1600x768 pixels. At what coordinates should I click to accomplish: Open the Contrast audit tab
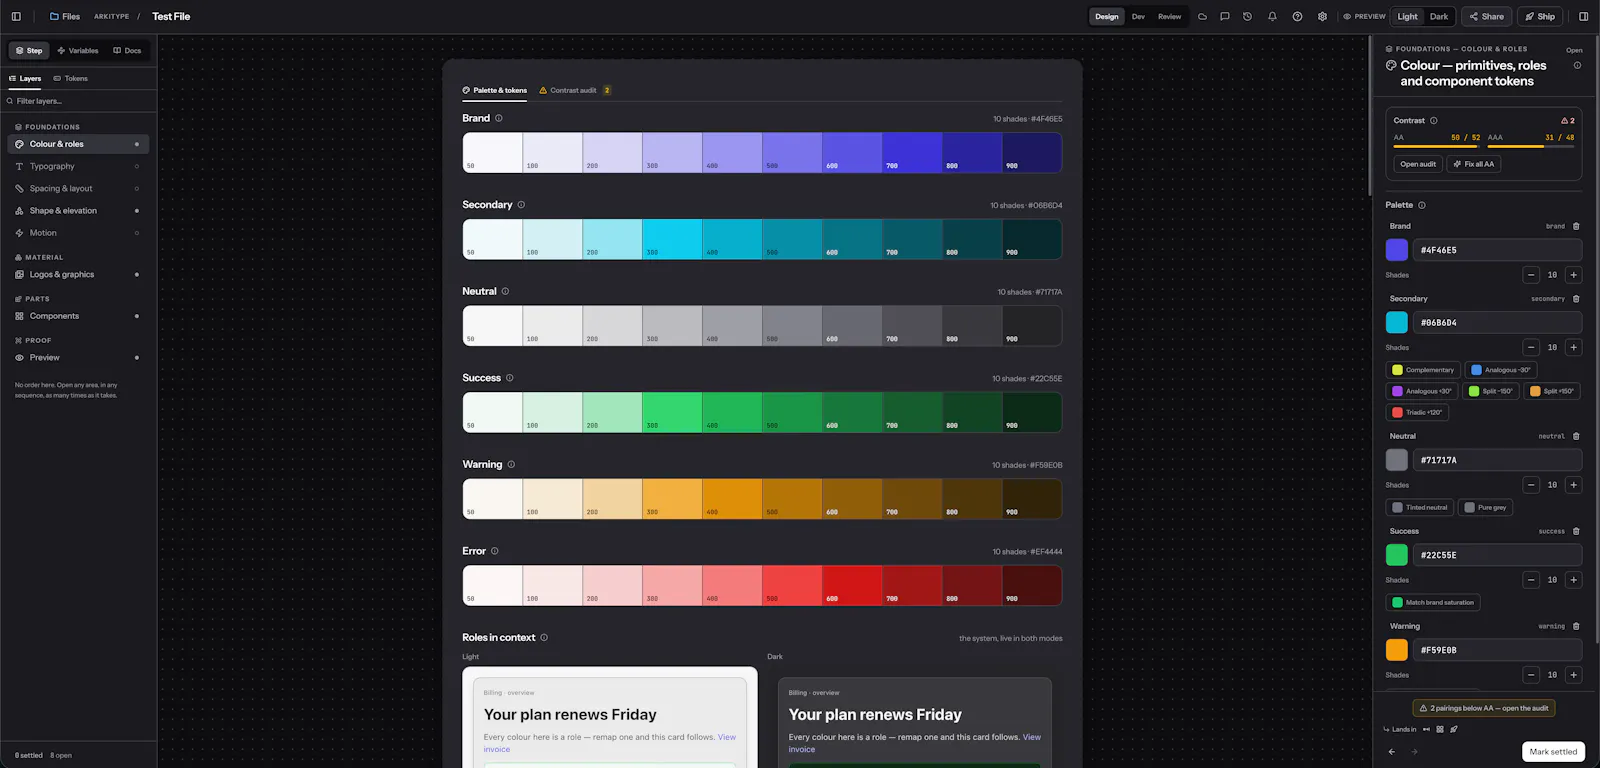click(574, 90)
